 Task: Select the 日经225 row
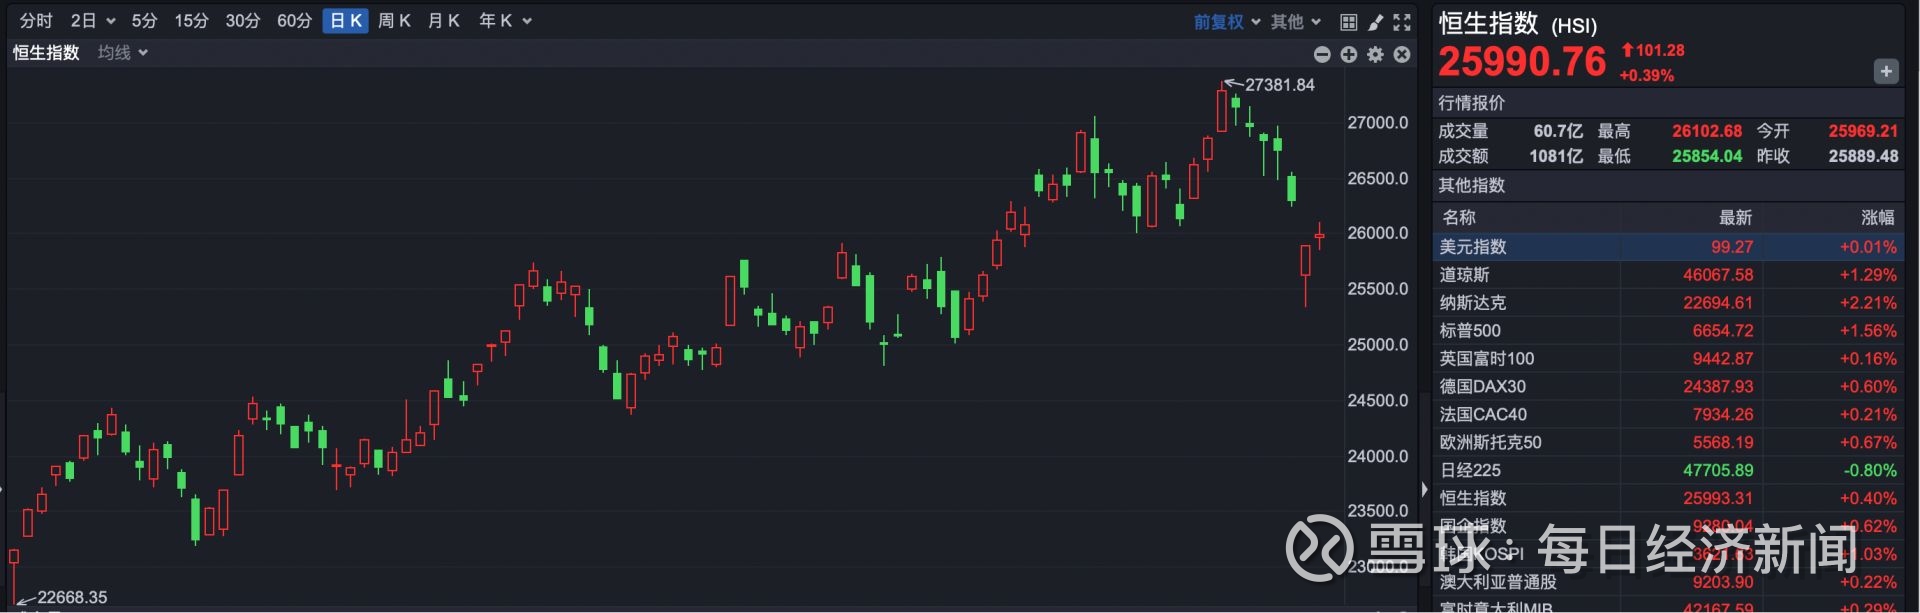tap(1668, 471)
